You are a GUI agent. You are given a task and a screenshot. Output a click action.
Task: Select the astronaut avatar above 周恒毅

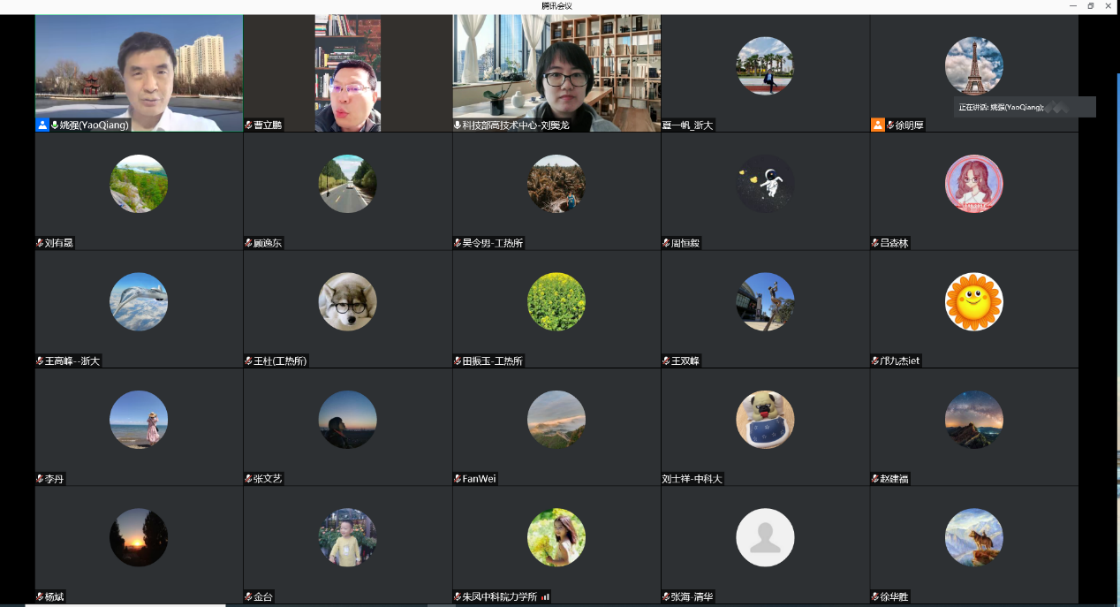point(765,184)
